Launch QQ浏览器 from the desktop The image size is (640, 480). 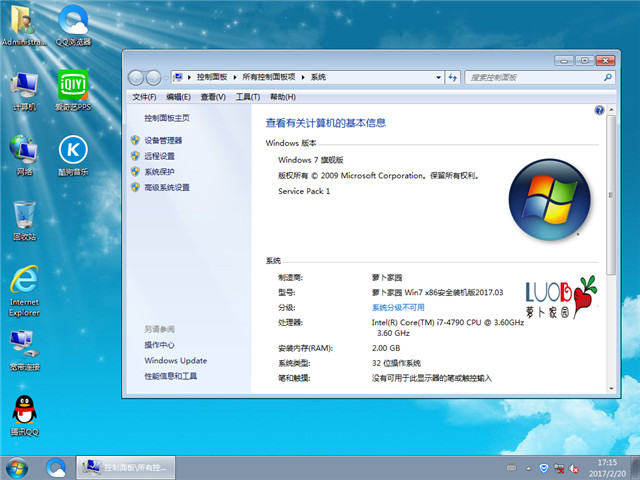pos(73,24)
